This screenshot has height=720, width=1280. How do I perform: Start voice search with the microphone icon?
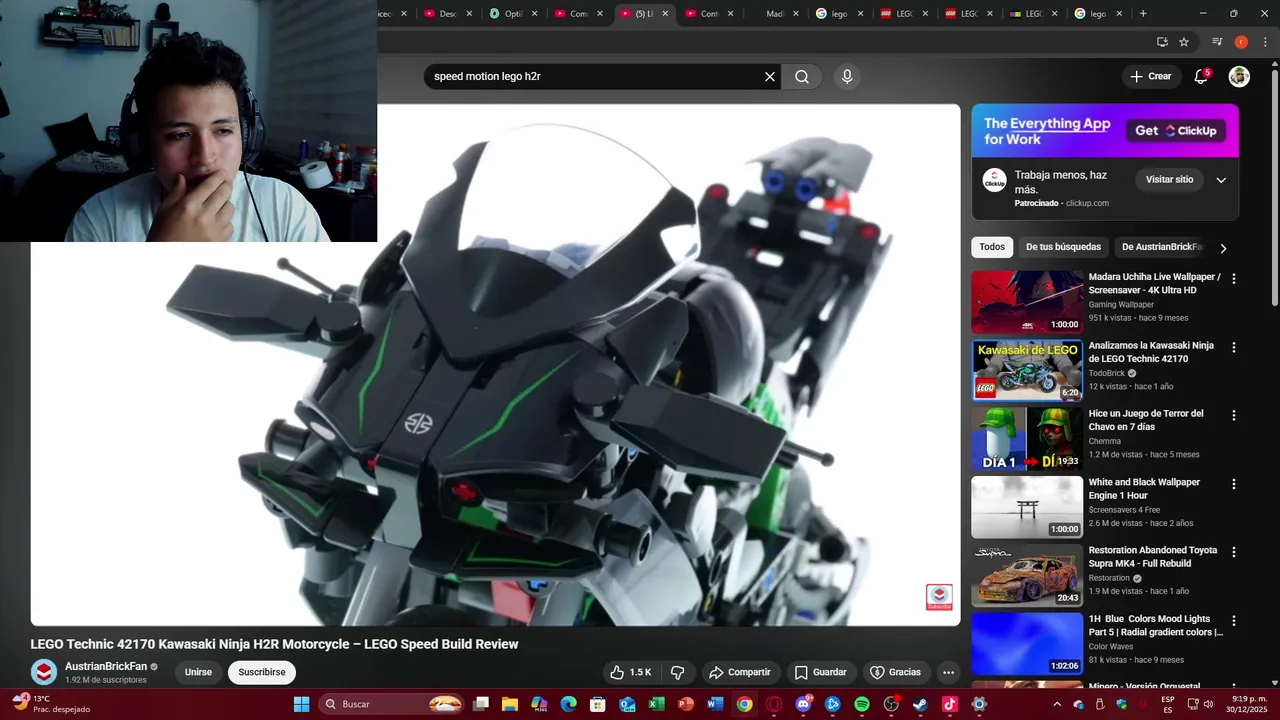847,77
